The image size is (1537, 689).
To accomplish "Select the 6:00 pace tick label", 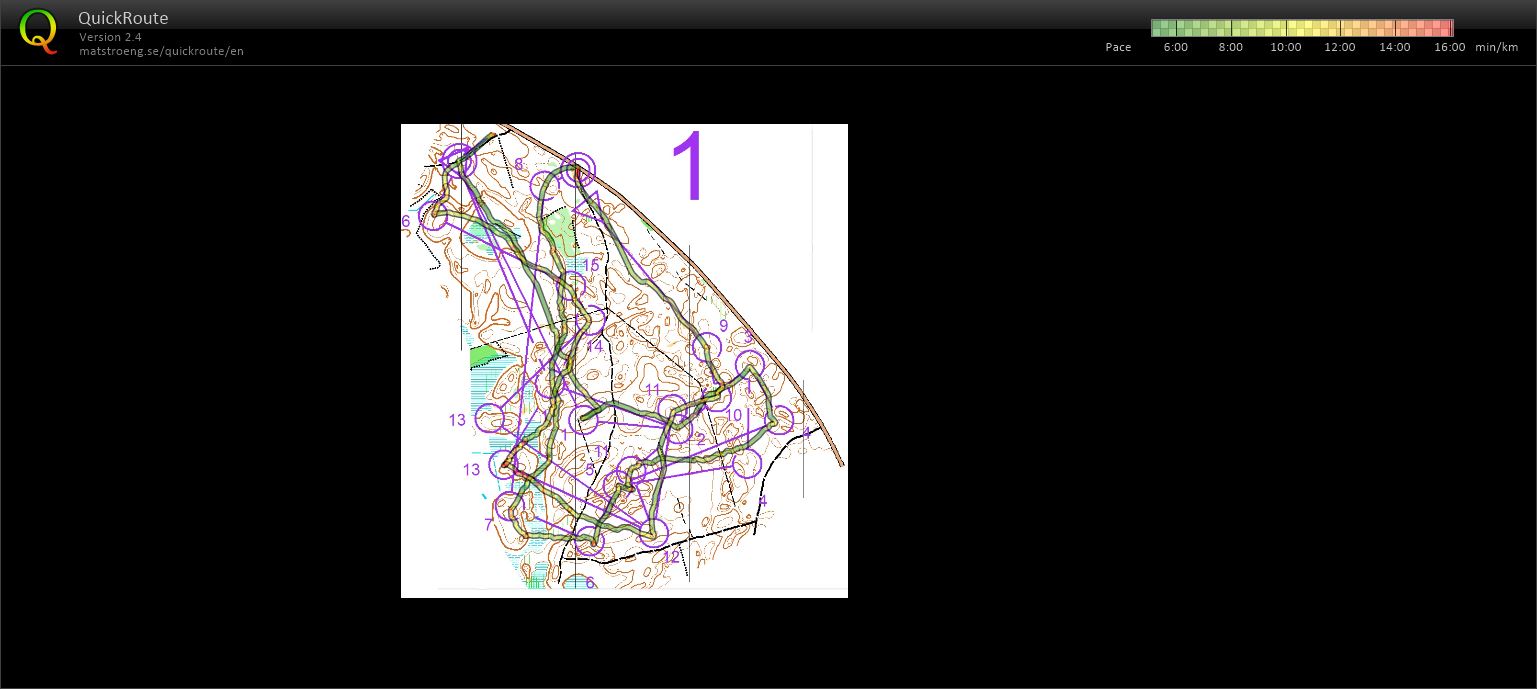I will (x=1176, y=47).
